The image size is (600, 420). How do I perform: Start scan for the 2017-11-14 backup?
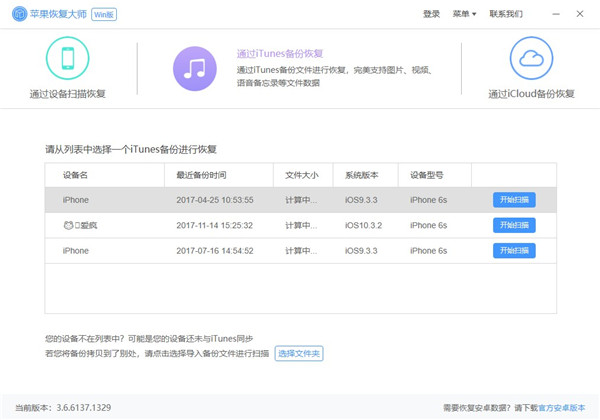point(514,225)
